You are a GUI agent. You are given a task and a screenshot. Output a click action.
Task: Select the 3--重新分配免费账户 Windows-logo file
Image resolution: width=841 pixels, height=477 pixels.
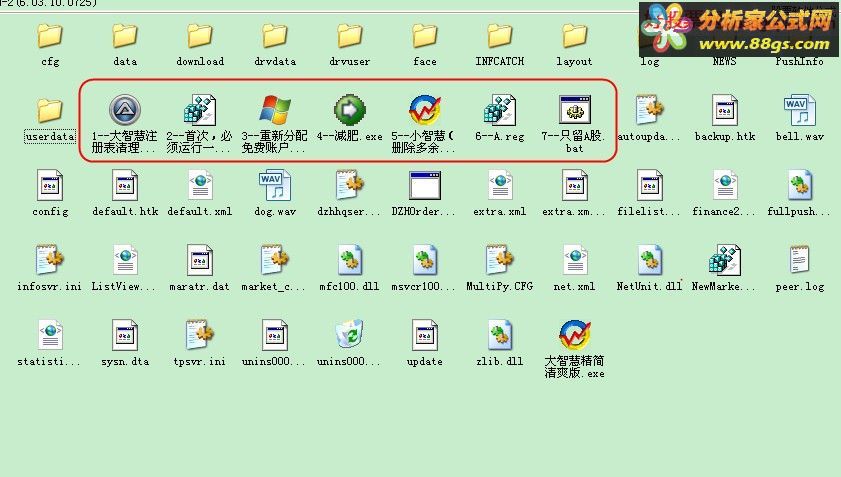pyautogui.click(x=275, y=111)
